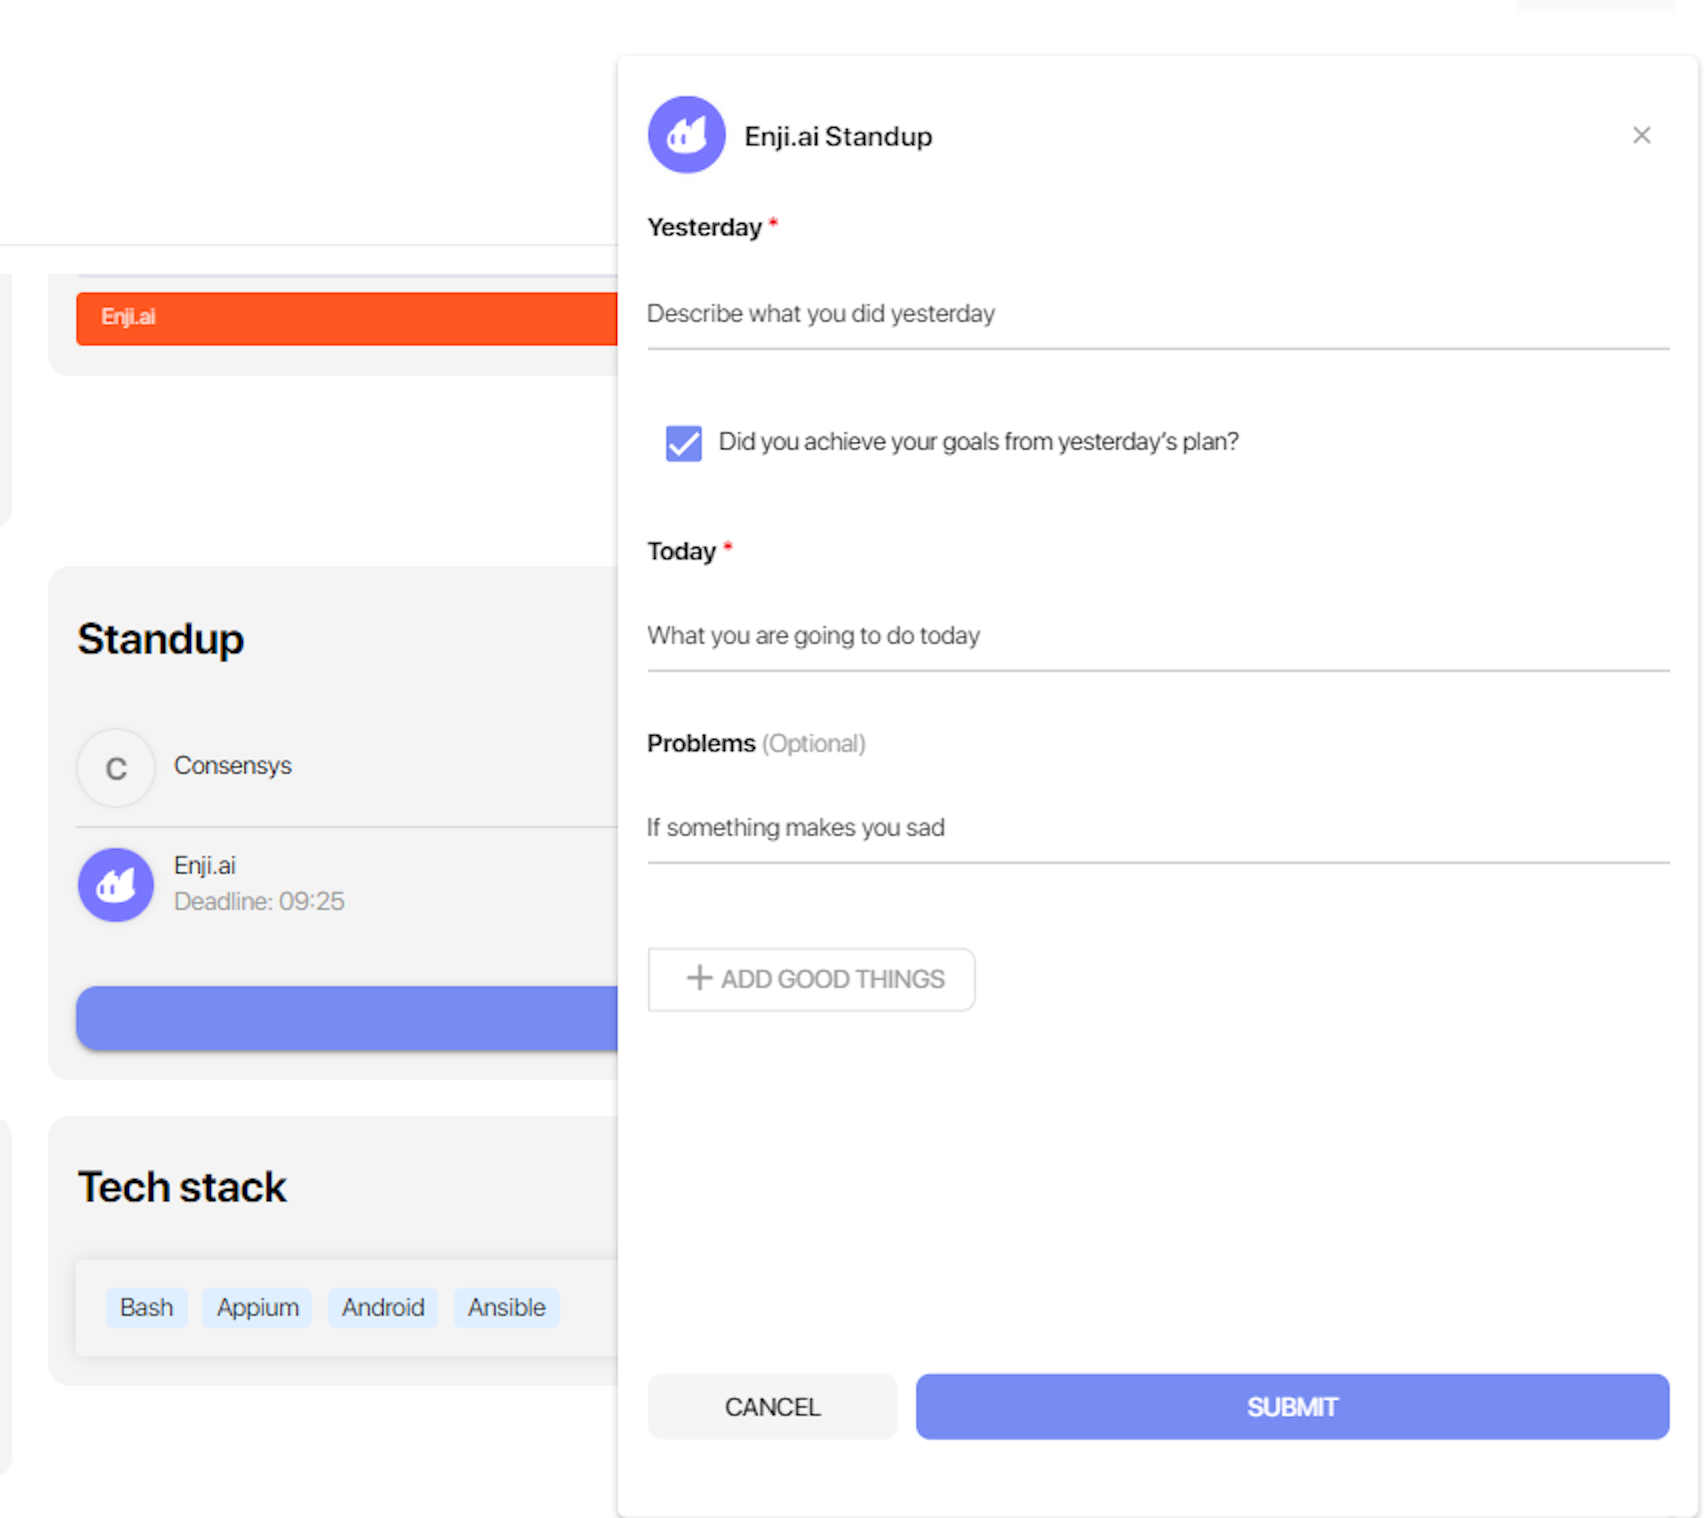Click the Deadline: 09:25 text
1704x1518 pixels.
[x=259, y=901]
